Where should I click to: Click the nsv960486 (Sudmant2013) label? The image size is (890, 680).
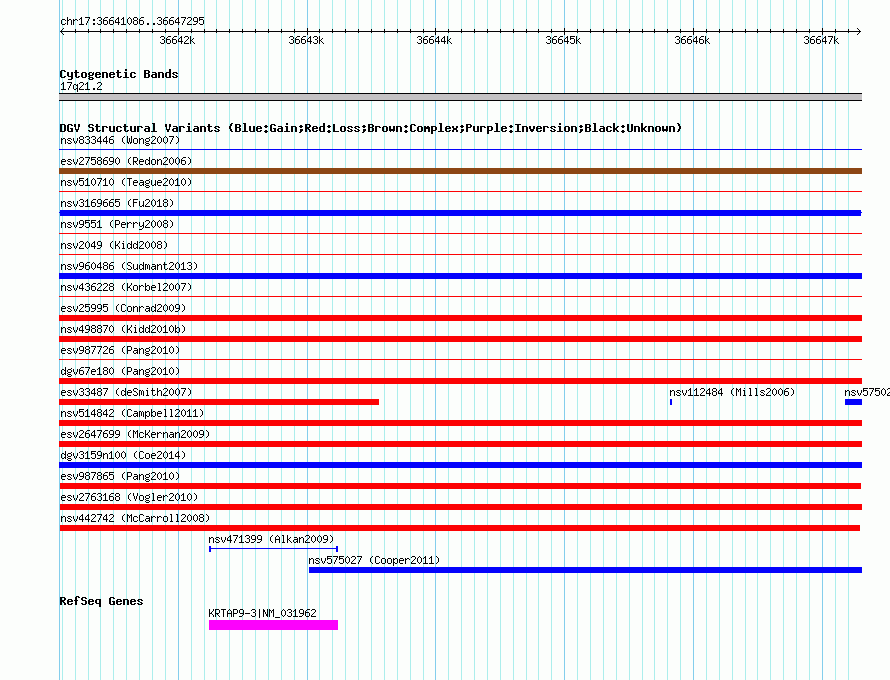129,266
